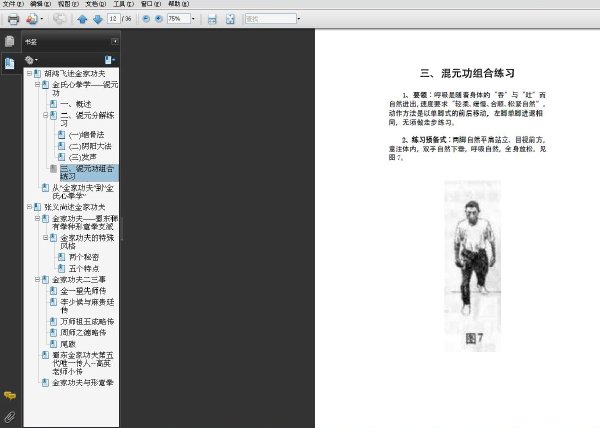Open the 窗口 (Window) menu

tap(151, 4)
